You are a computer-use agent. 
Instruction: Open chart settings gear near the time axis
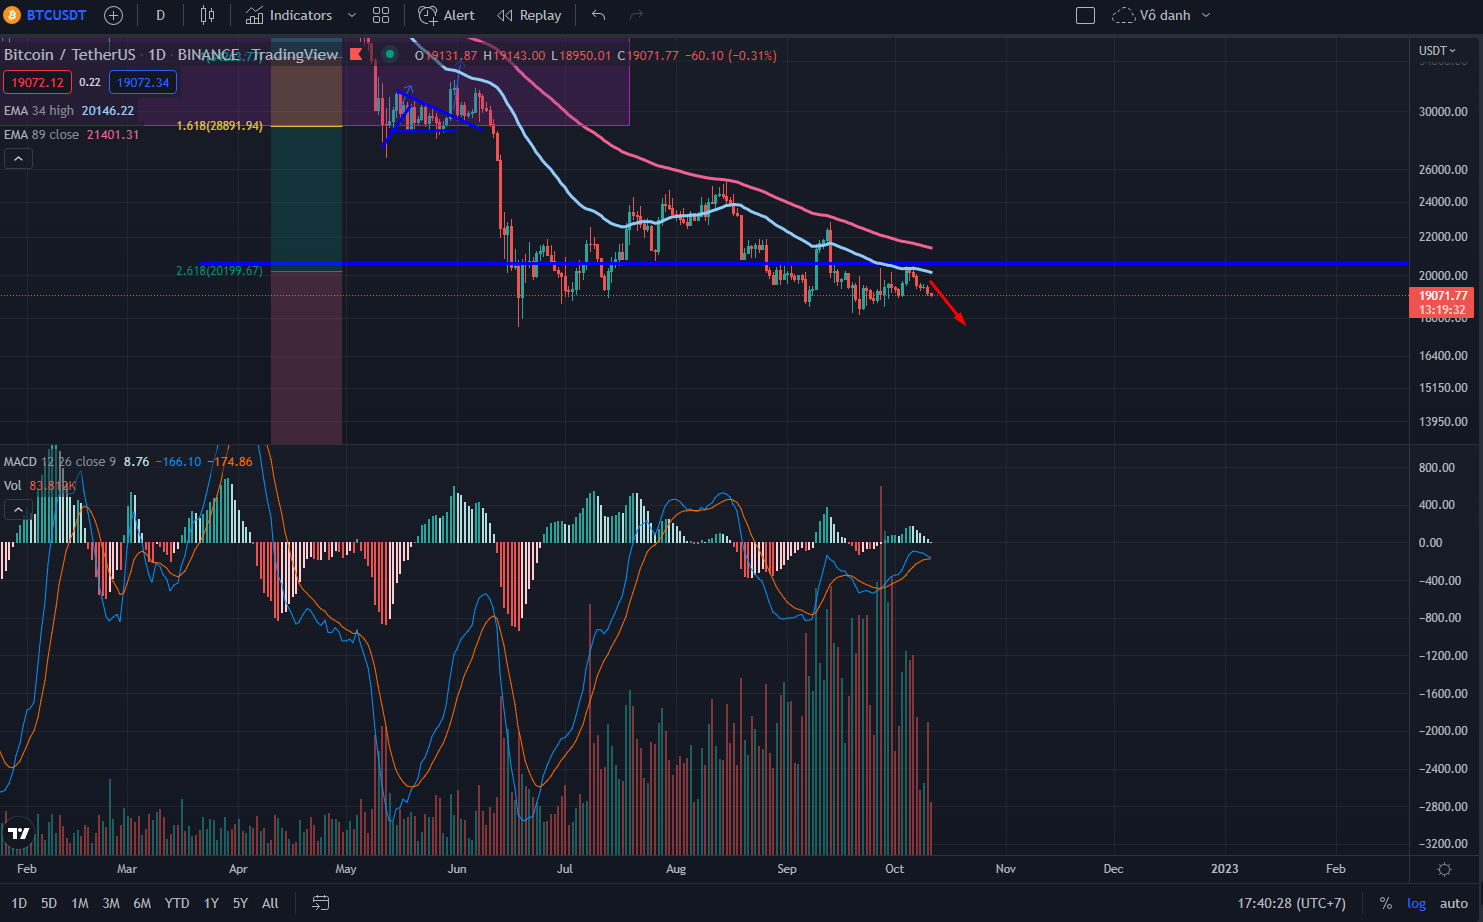1444,869
